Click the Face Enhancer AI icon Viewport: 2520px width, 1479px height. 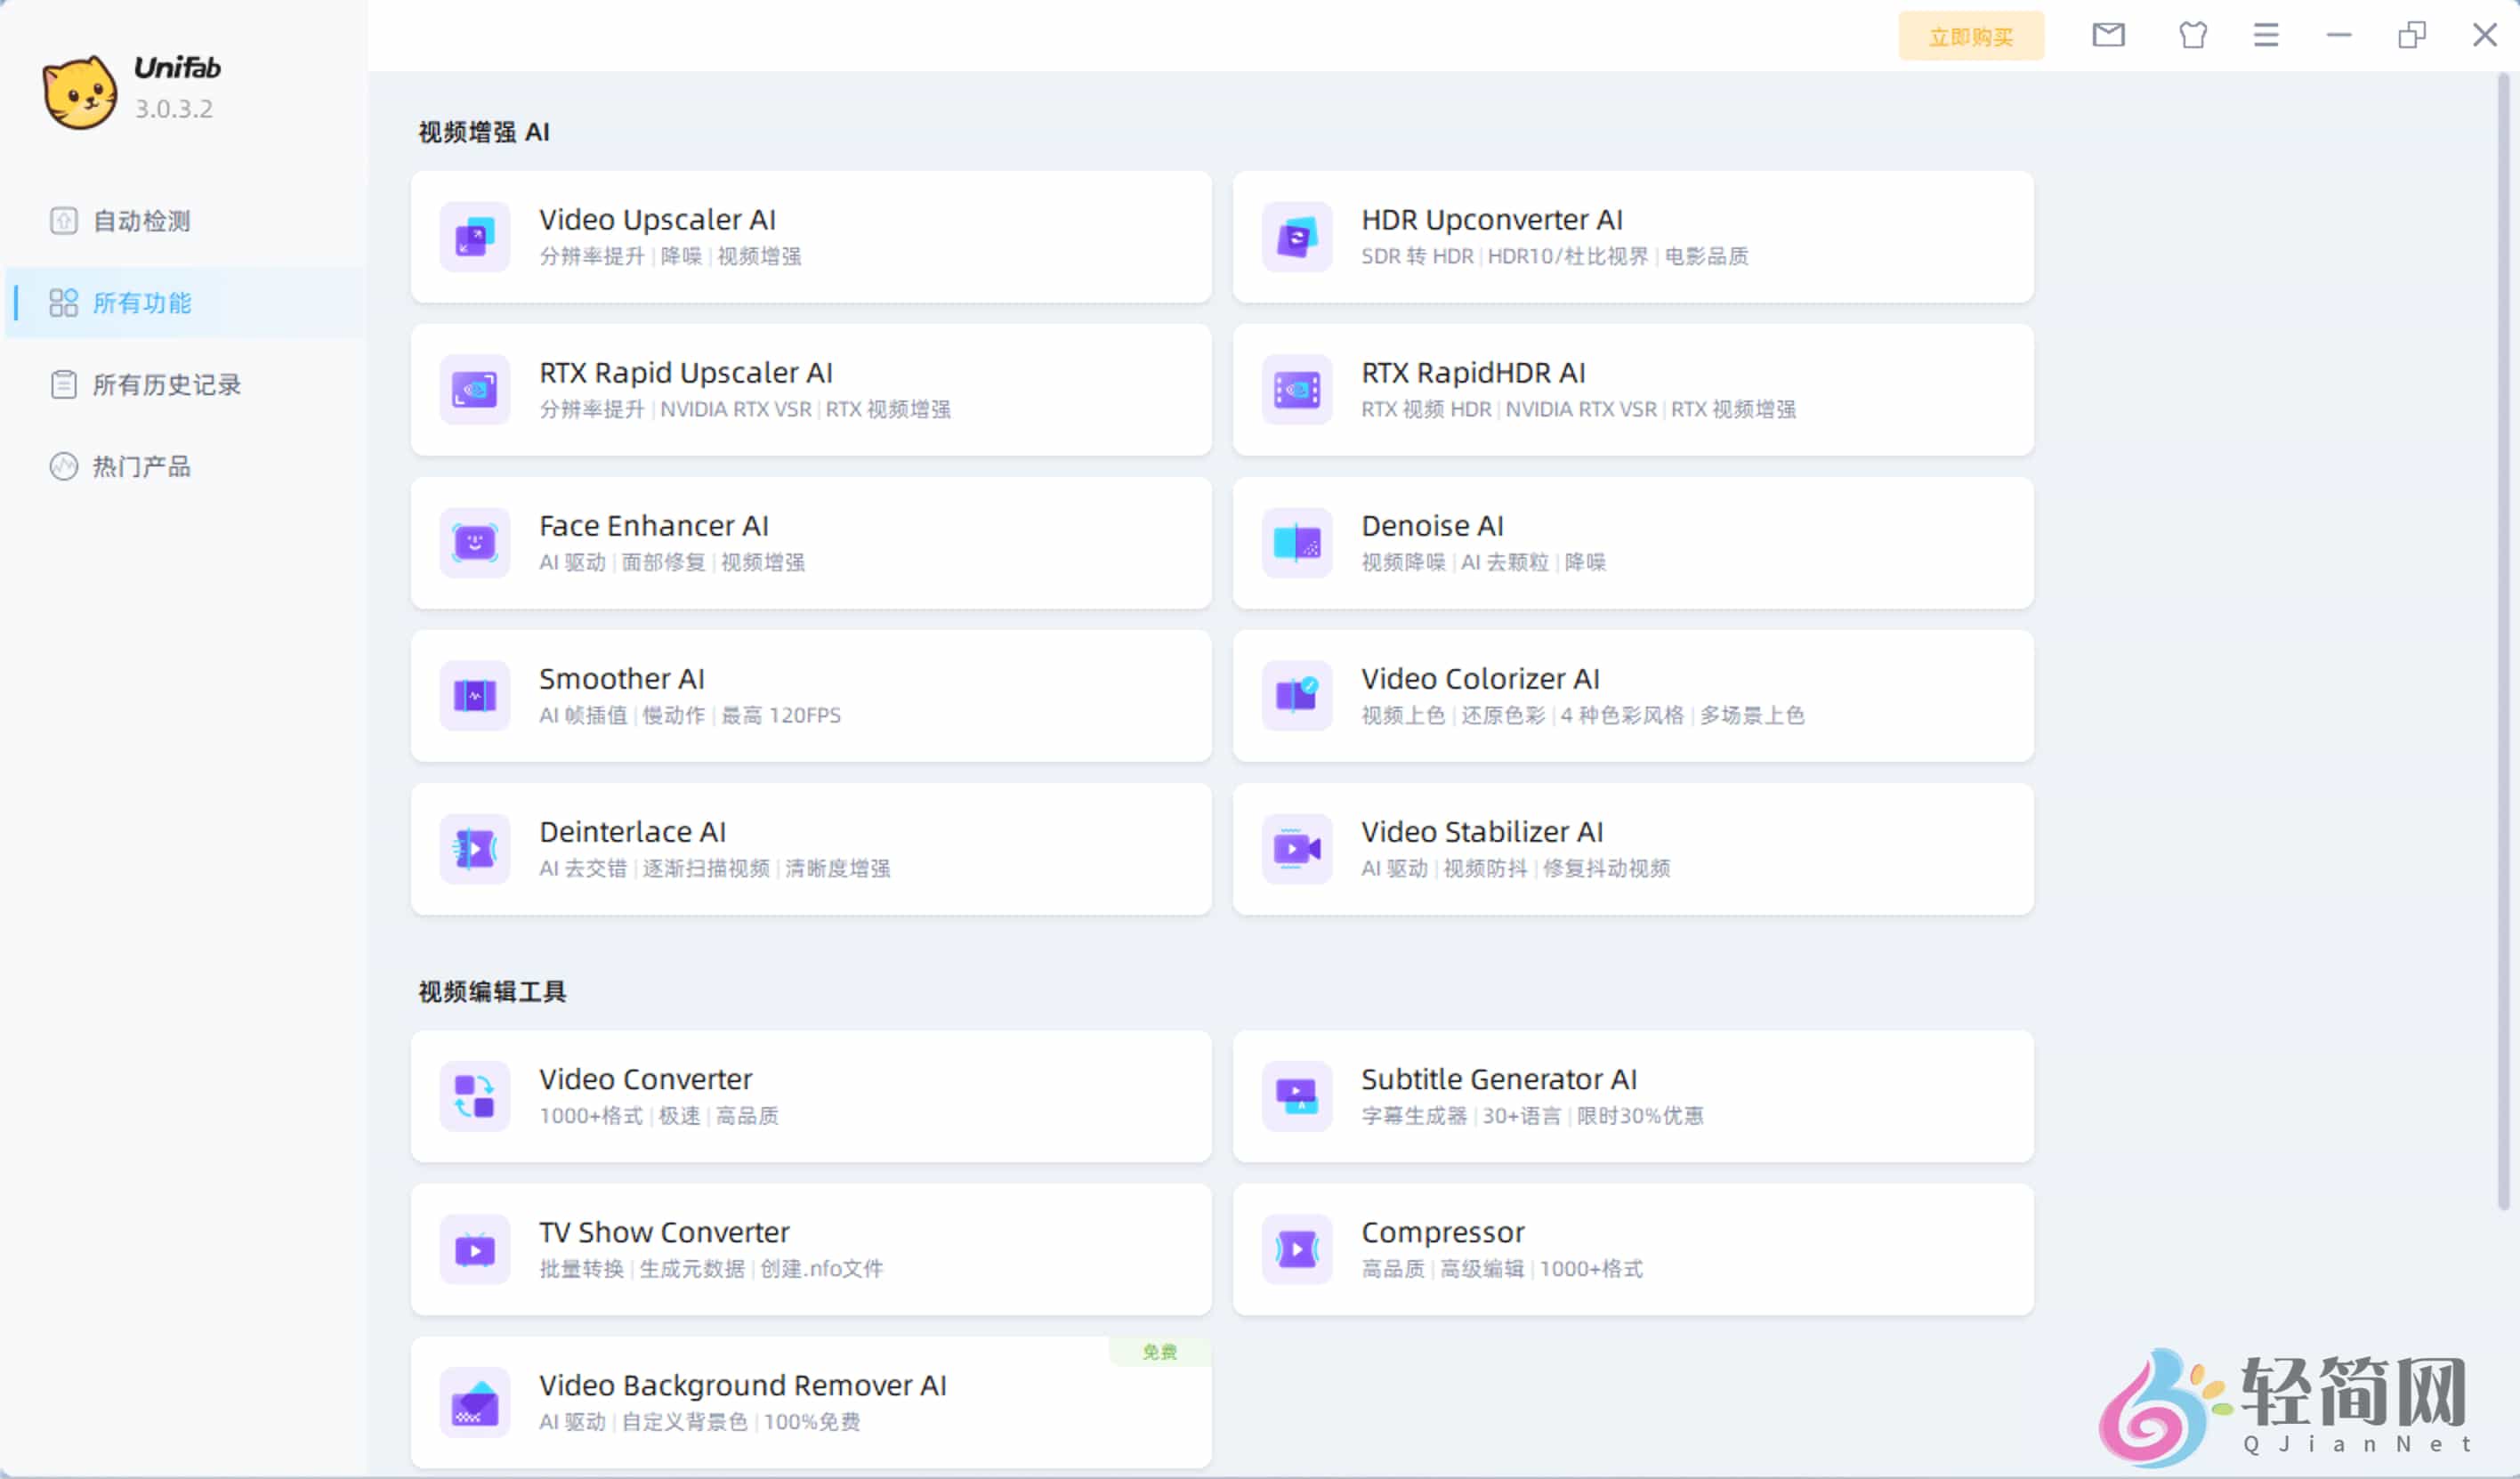(475, 543)
